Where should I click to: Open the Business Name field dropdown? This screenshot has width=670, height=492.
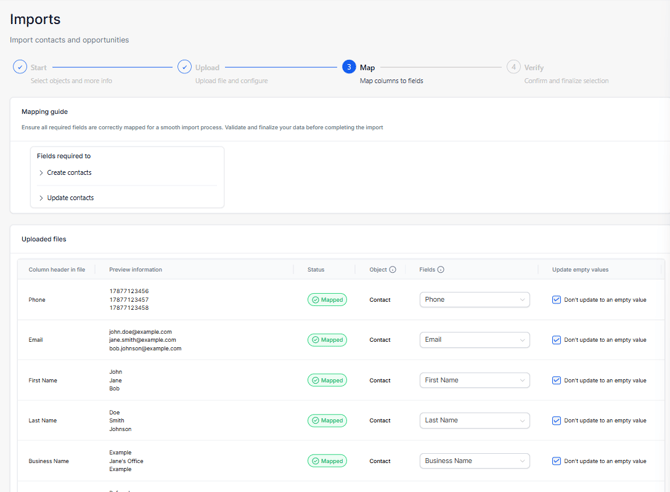tap(474, 461)
